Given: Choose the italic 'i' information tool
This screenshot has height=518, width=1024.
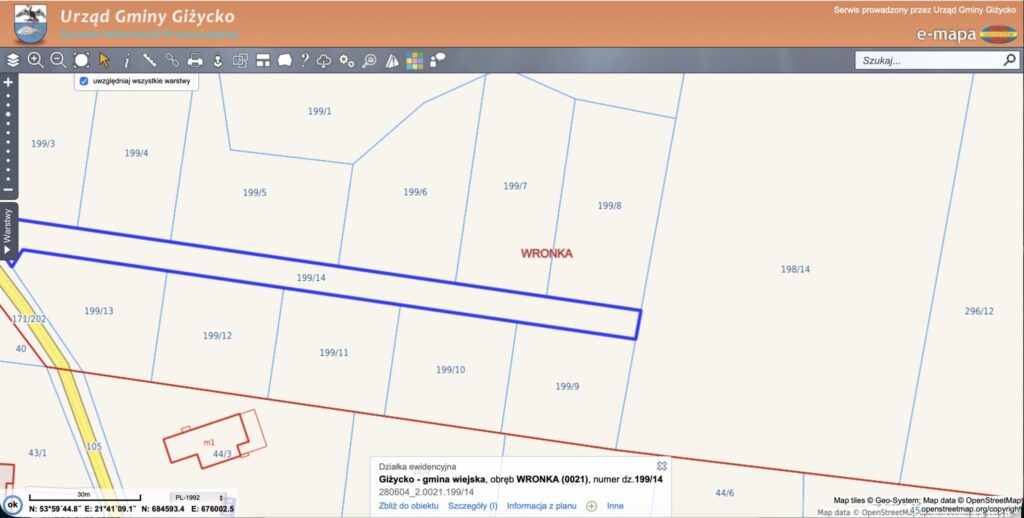Looking at the screenshot, I should (x=127, y=61).
